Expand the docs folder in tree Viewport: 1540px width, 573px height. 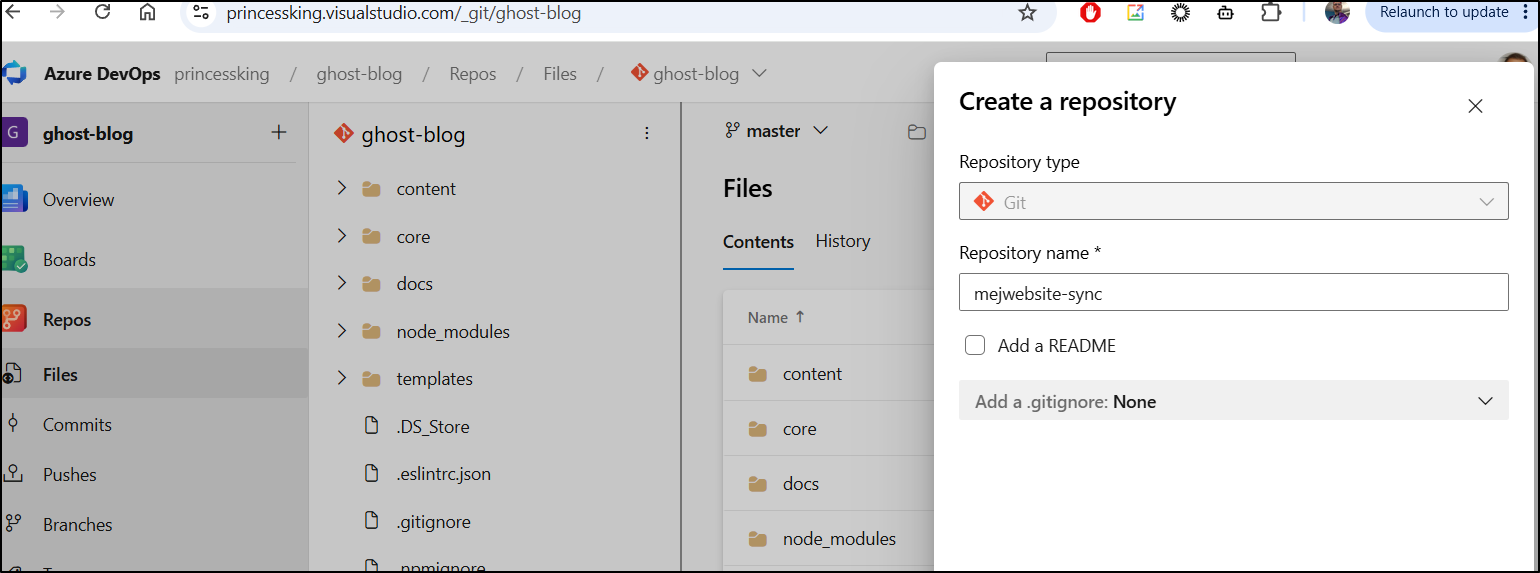tap(341, 283)
